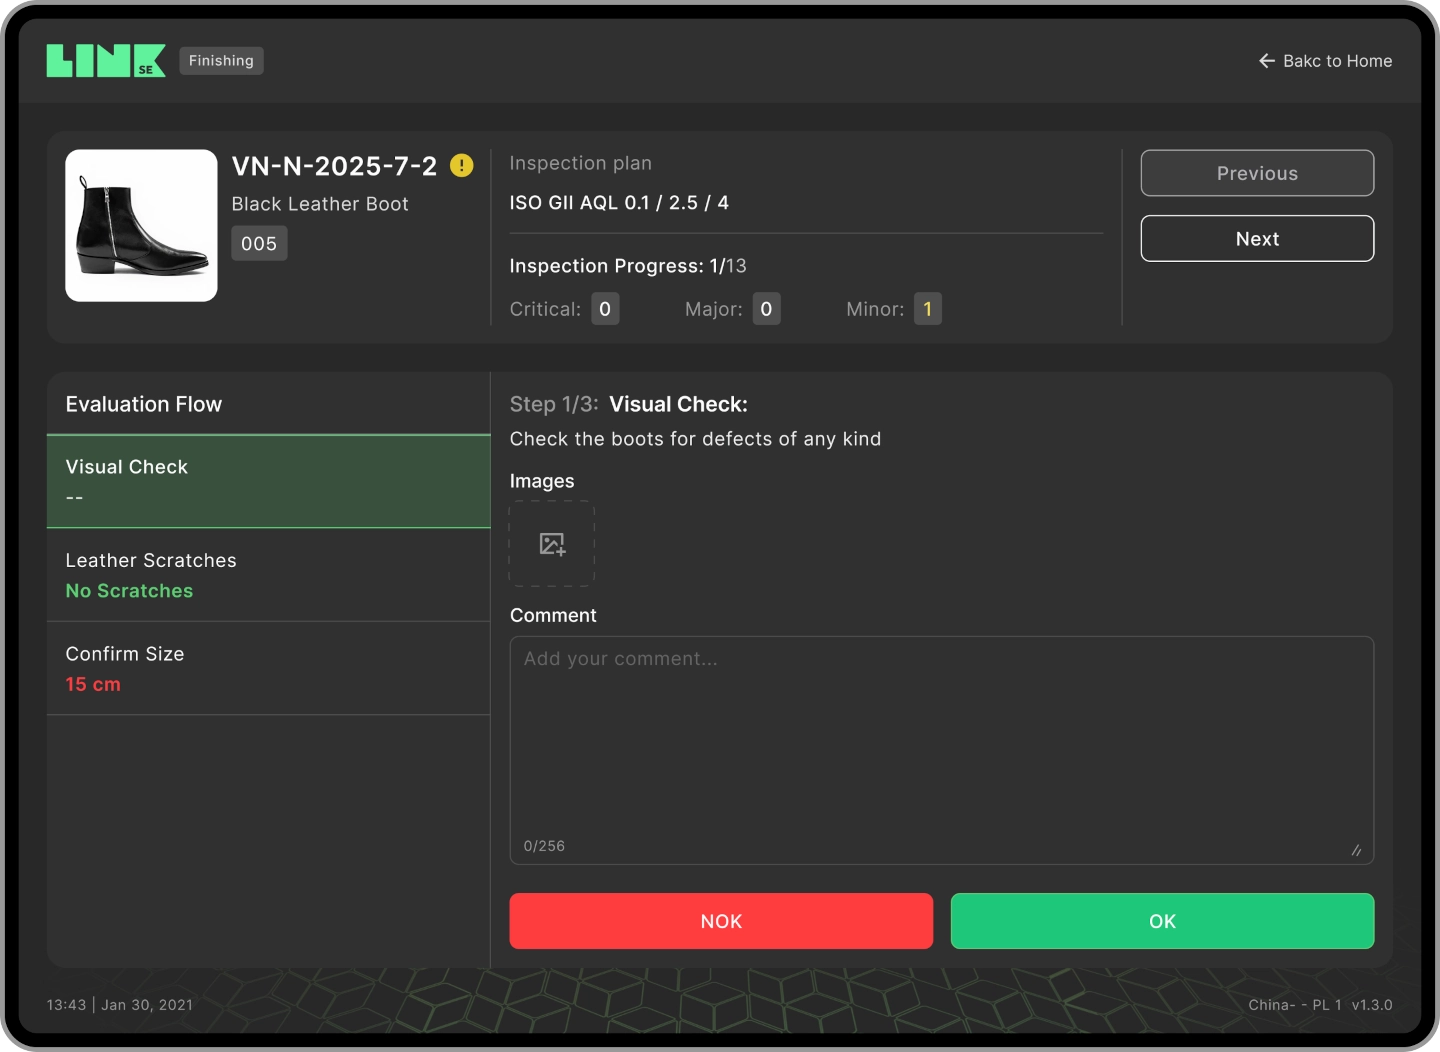This screenshot has width=1440, height=1052.
Task: Click the Minor defect counter showing 1
Action: pyautogui.click(x=927, y=309)
